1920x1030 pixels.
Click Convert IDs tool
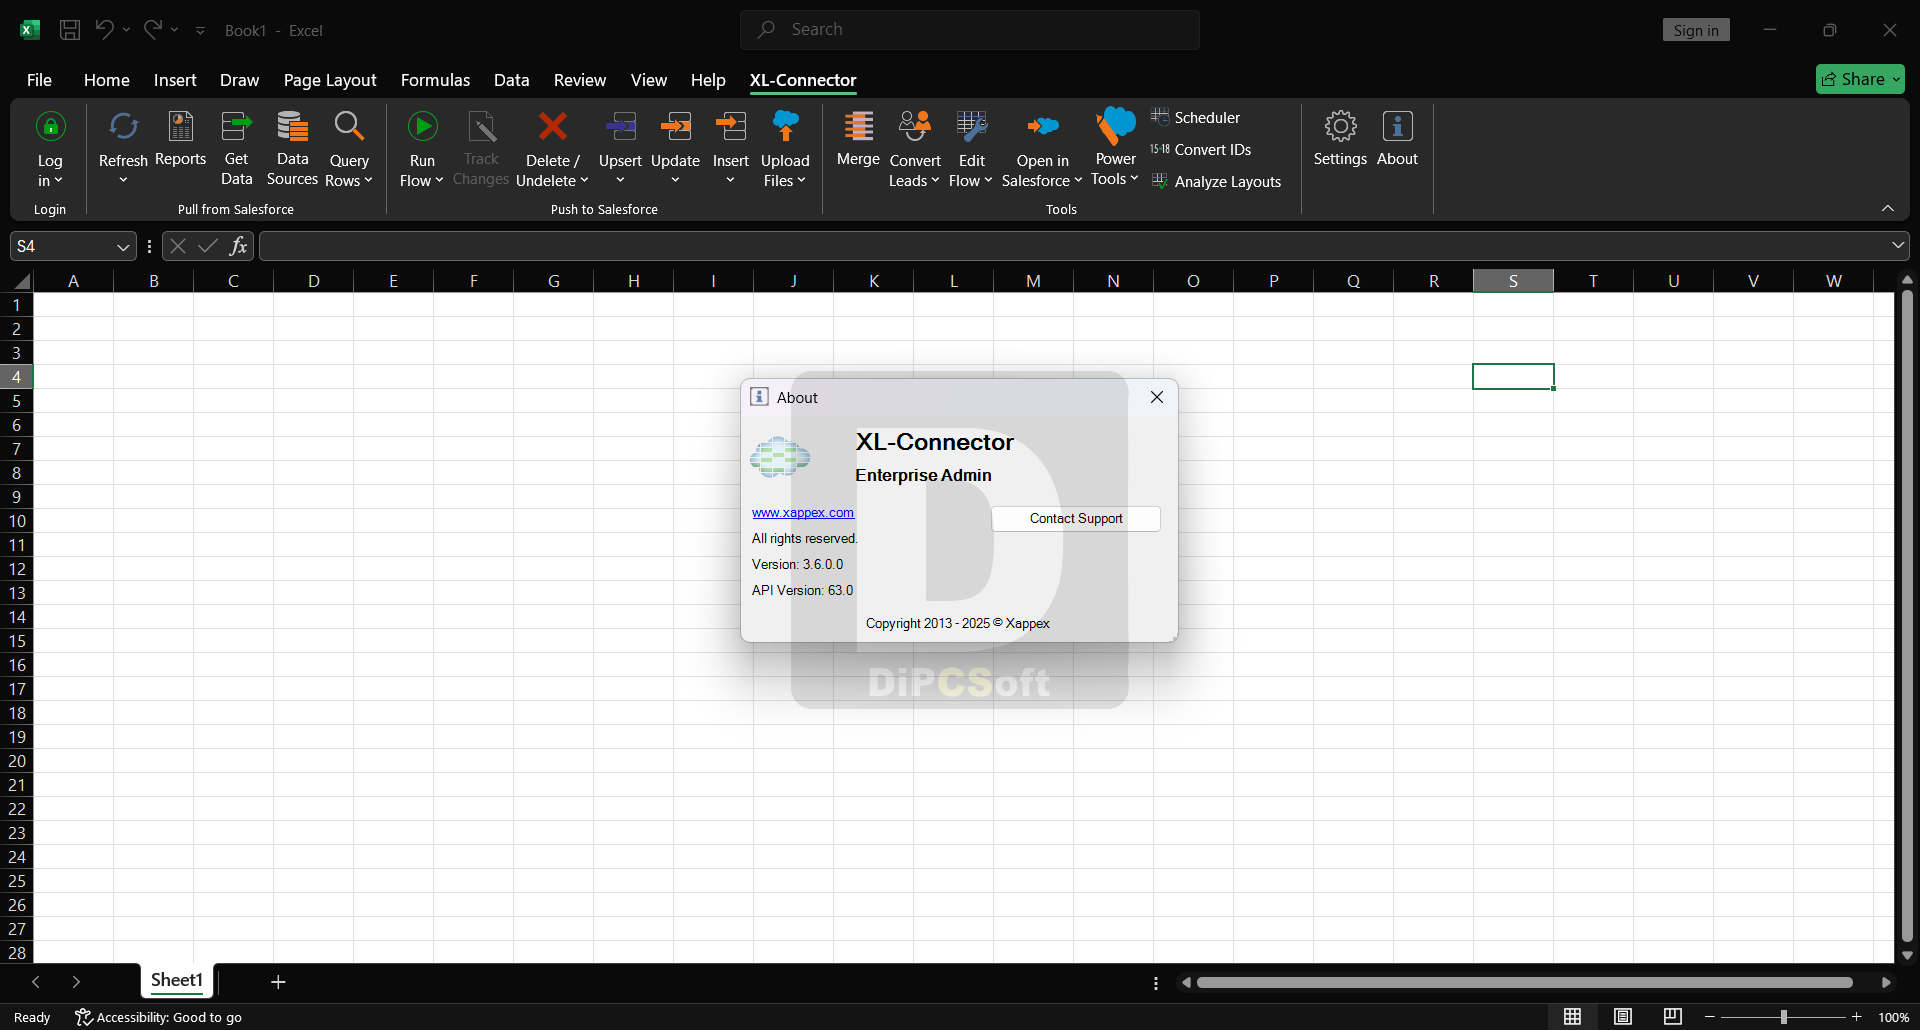[1201, 150]
